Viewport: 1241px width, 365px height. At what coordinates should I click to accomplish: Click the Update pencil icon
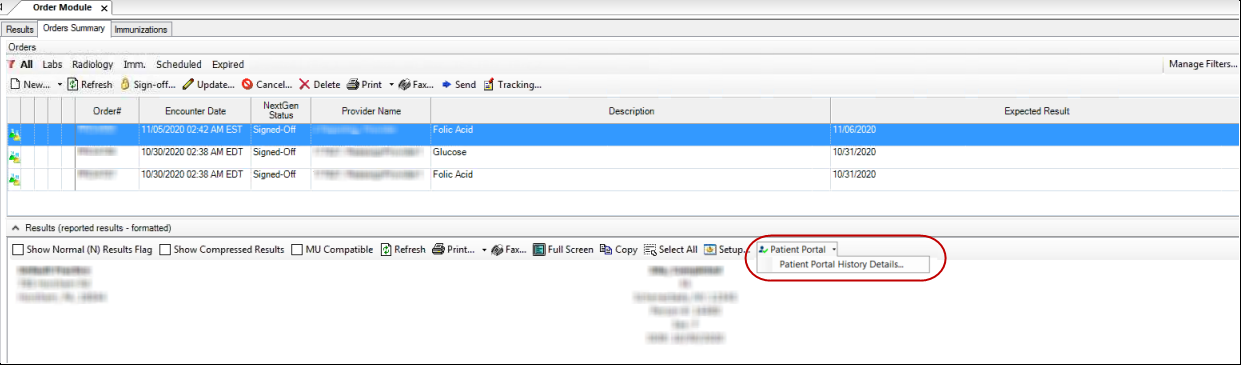(x=188, y=85)
